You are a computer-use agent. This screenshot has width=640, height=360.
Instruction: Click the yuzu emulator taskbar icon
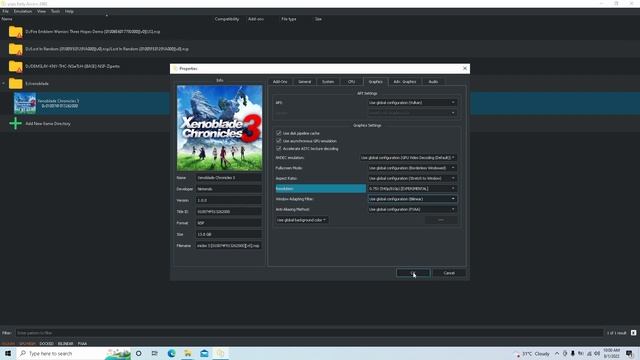click(x=220, y=353)
